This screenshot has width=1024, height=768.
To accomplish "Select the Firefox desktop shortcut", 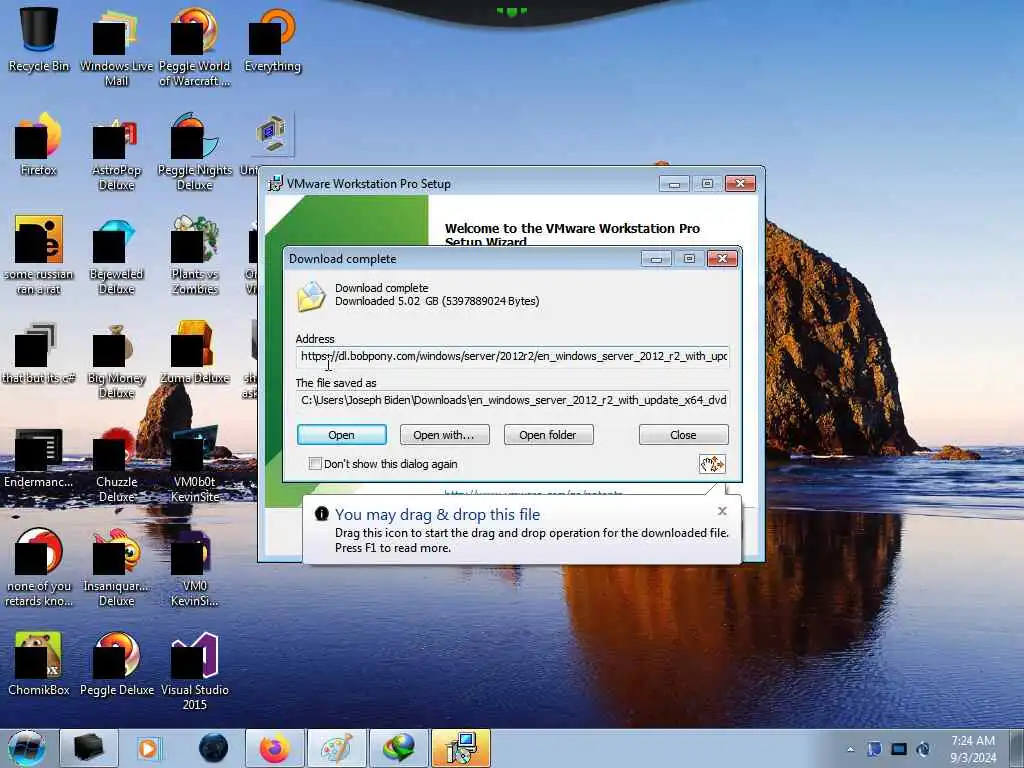I will click(39, 145).
